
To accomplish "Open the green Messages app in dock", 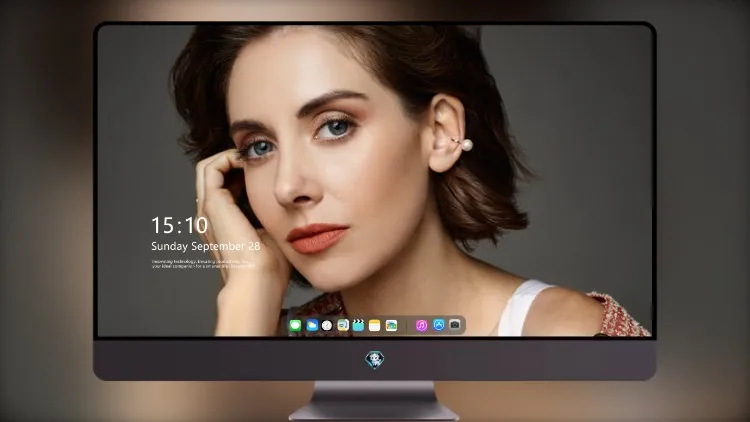I will pyautogui.click(x=295, y=325).
